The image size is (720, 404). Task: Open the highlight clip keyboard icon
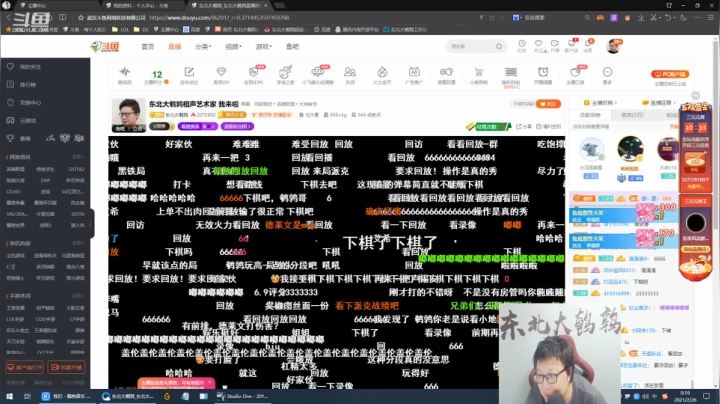(511, 72)
